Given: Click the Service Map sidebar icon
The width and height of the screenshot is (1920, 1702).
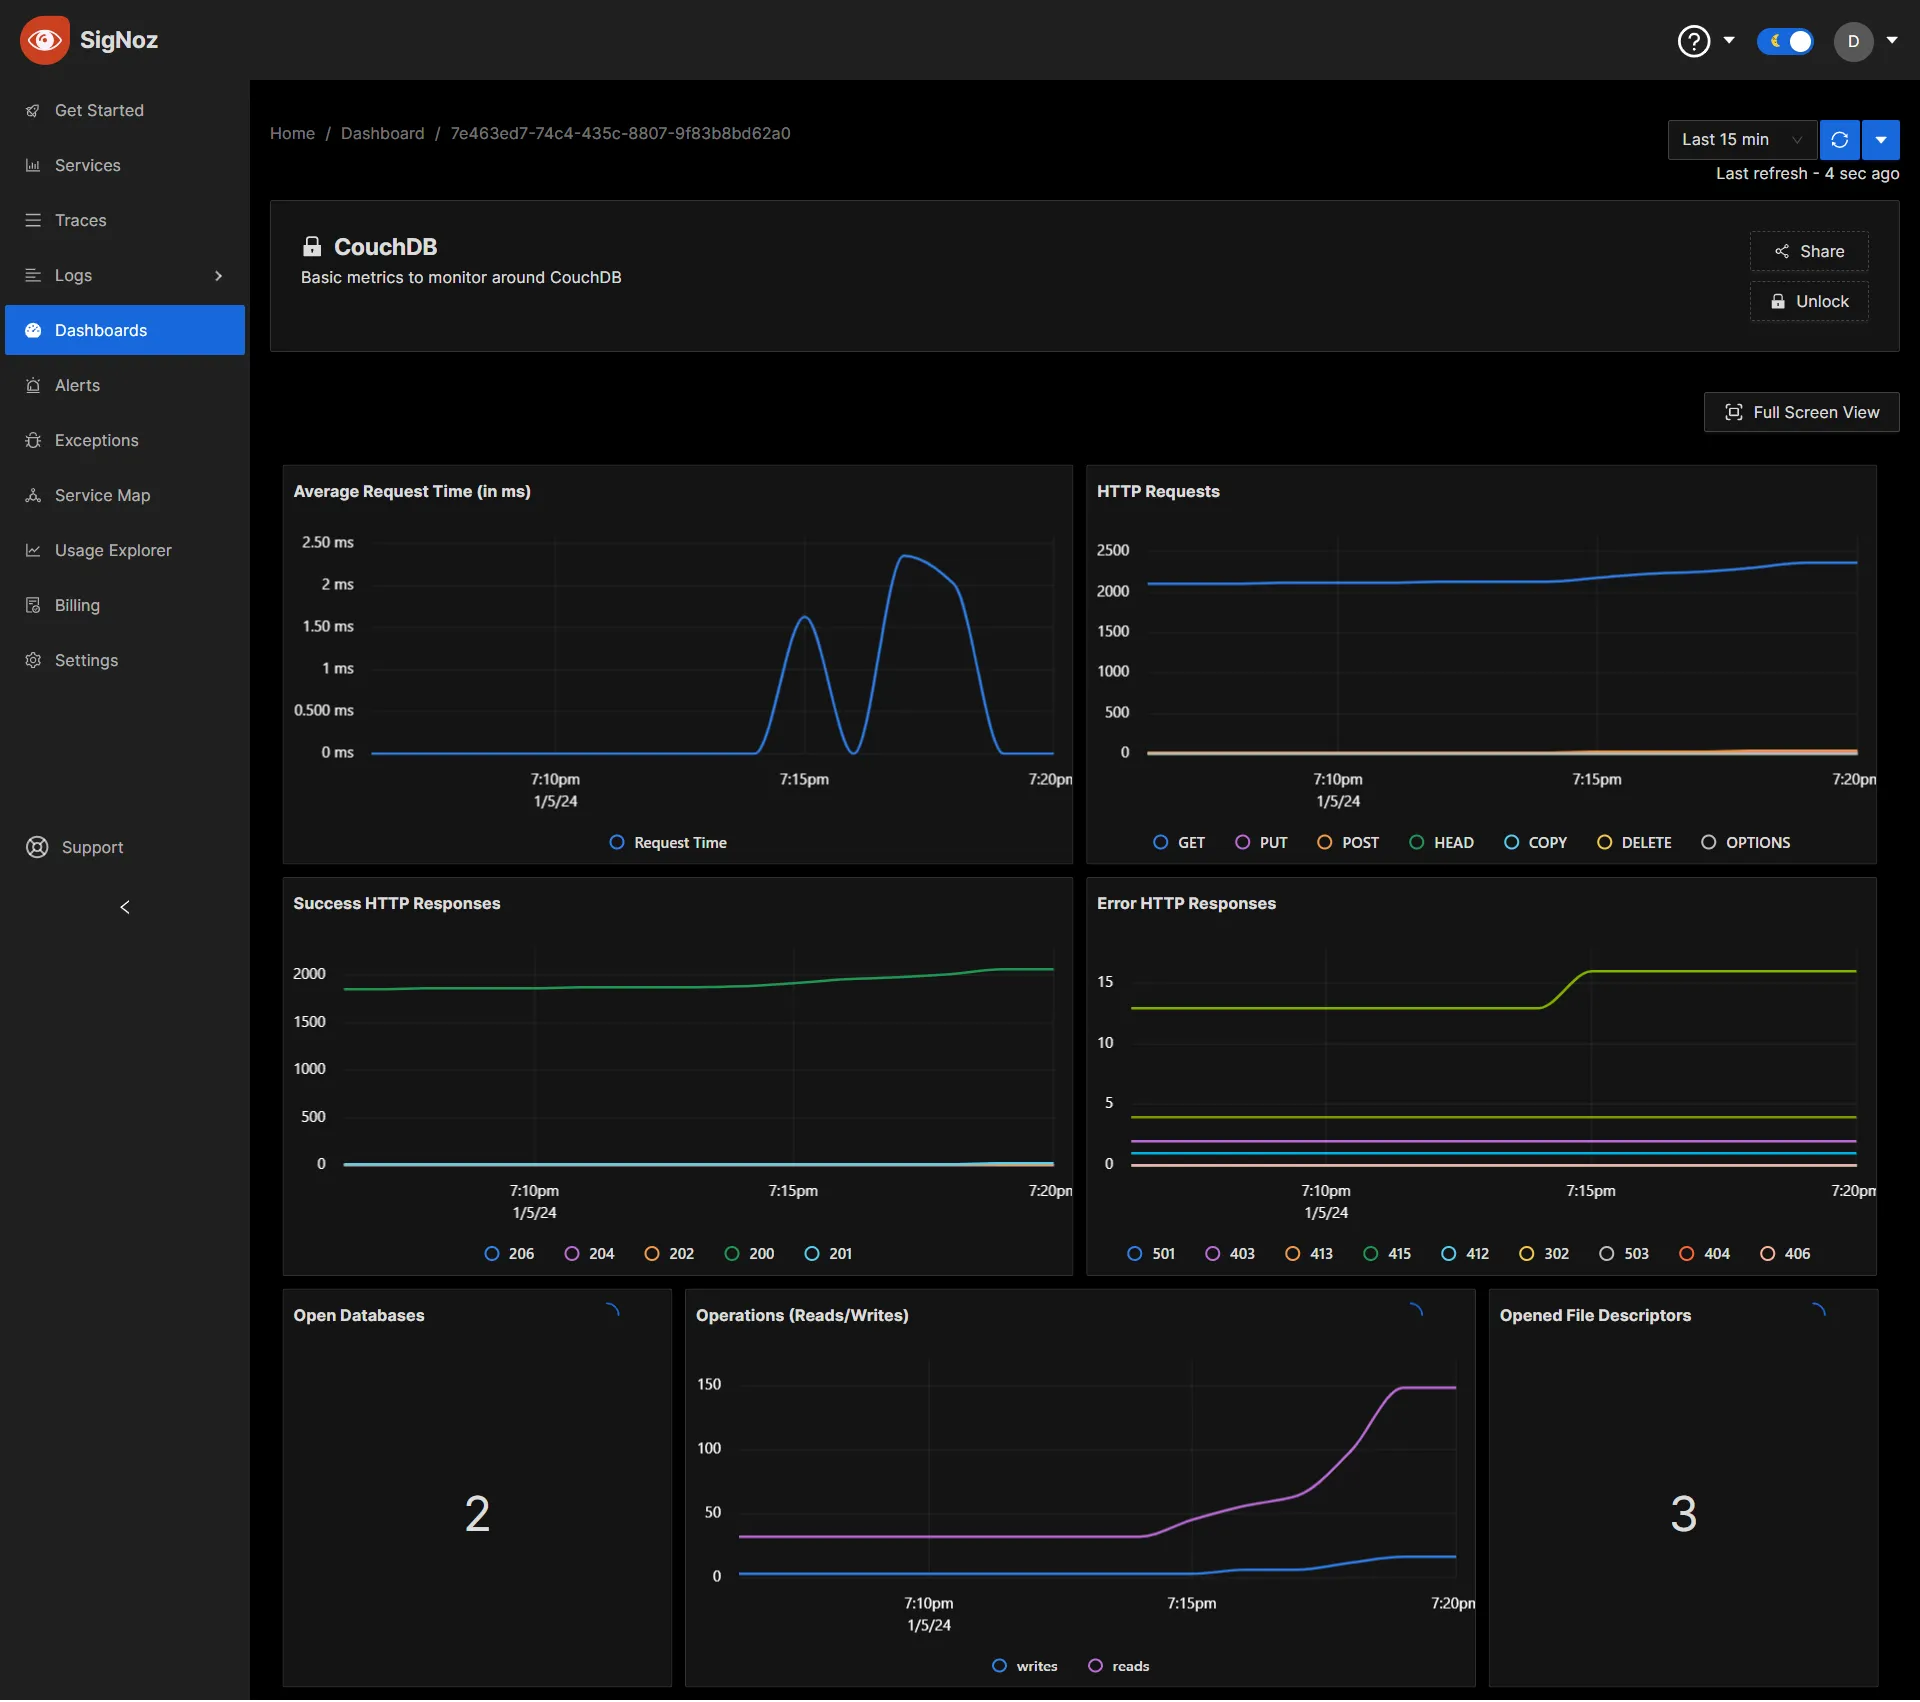Looking at the screenshot, I should pyautogui.click(x=31, y=494).
